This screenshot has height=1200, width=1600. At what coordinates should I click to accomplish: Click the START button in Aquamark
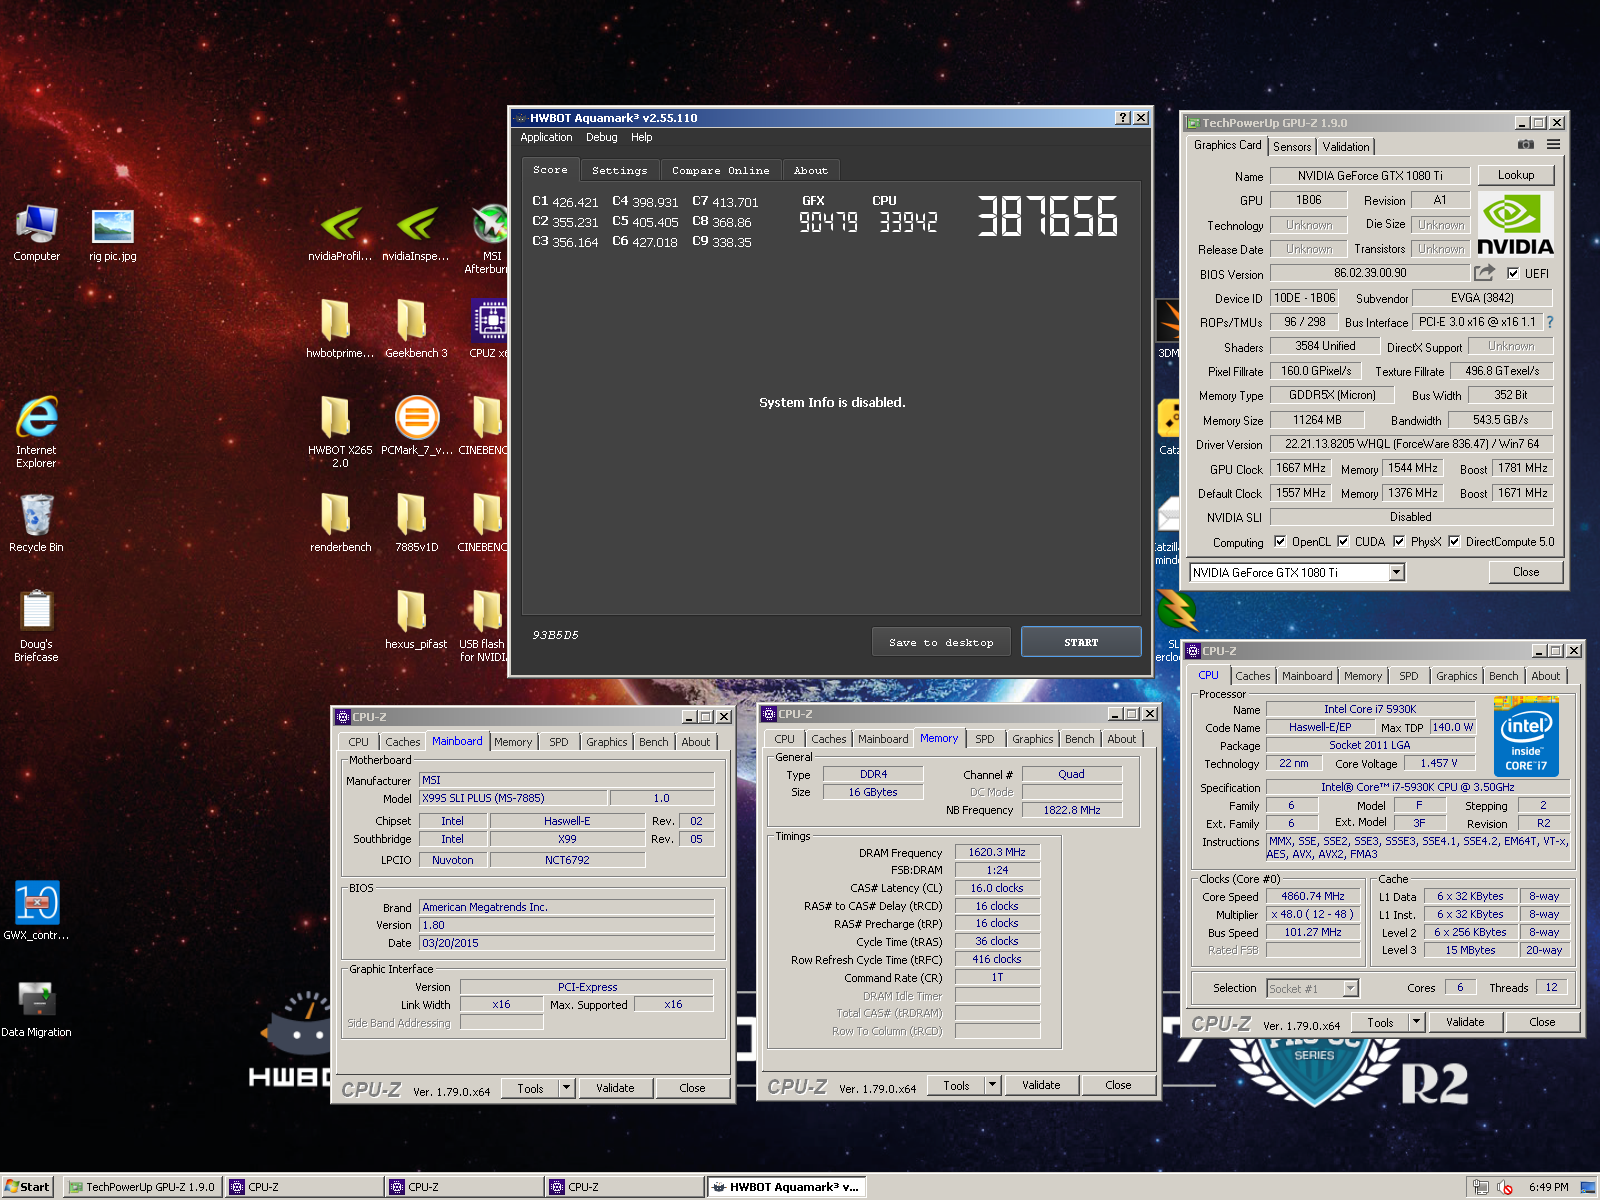(1081, 642)
